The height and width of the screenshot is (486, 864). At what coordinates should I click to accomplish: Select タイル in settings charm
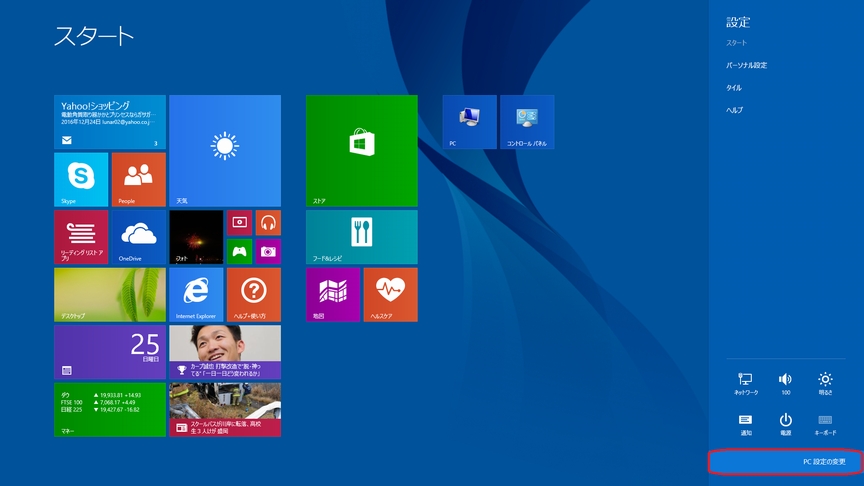tap(733, 88)
